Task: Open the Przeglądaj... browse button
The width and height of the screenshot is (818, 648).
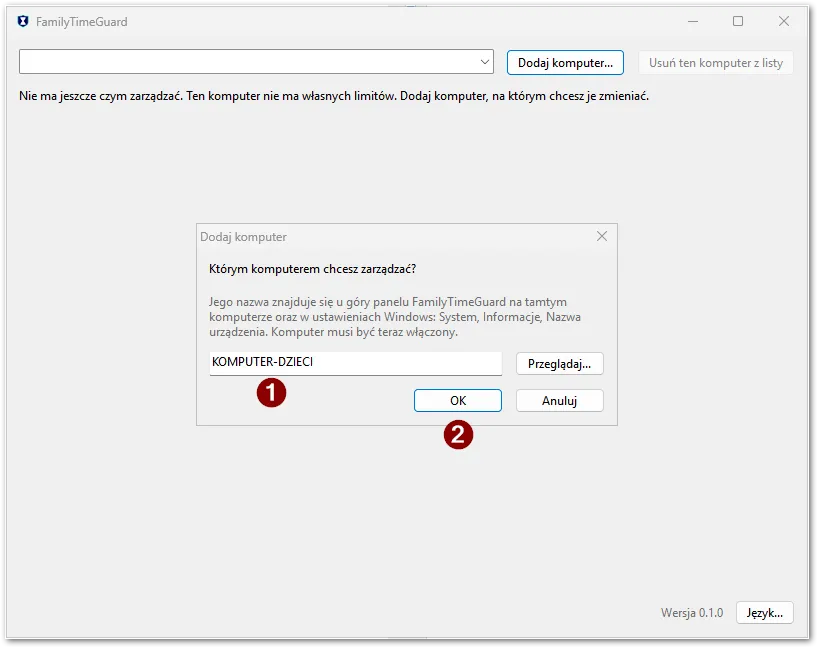Action: pos(559,364)
